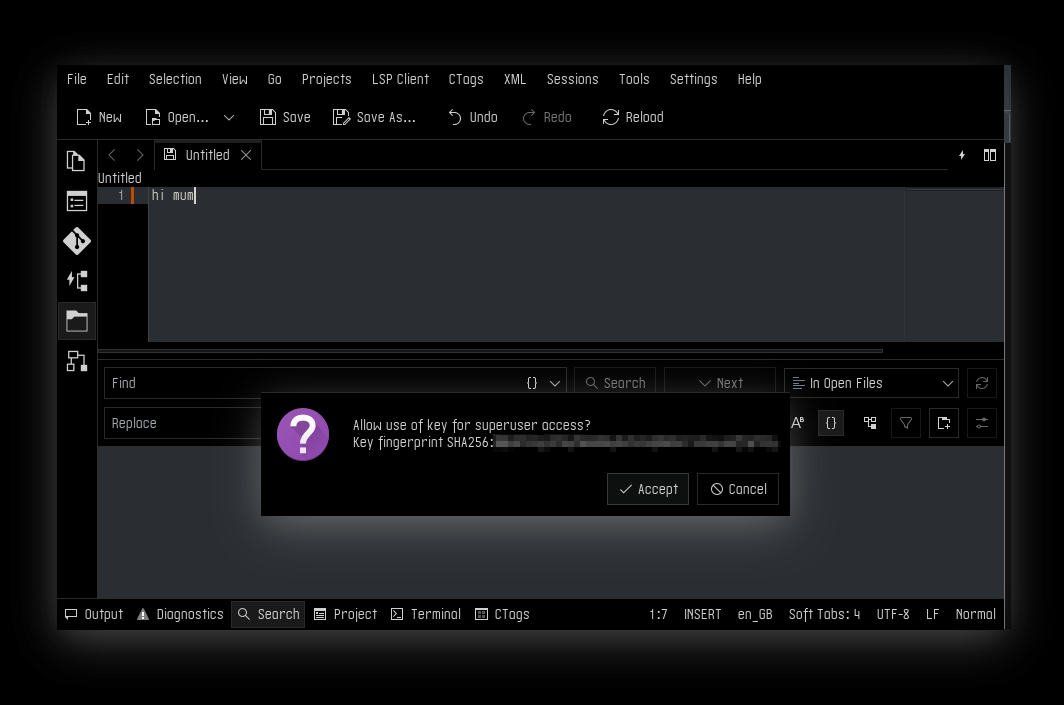This screenshot has width=1064, height=705.
Task: Toggle the search filter funnel
Action: coord(905,423)
